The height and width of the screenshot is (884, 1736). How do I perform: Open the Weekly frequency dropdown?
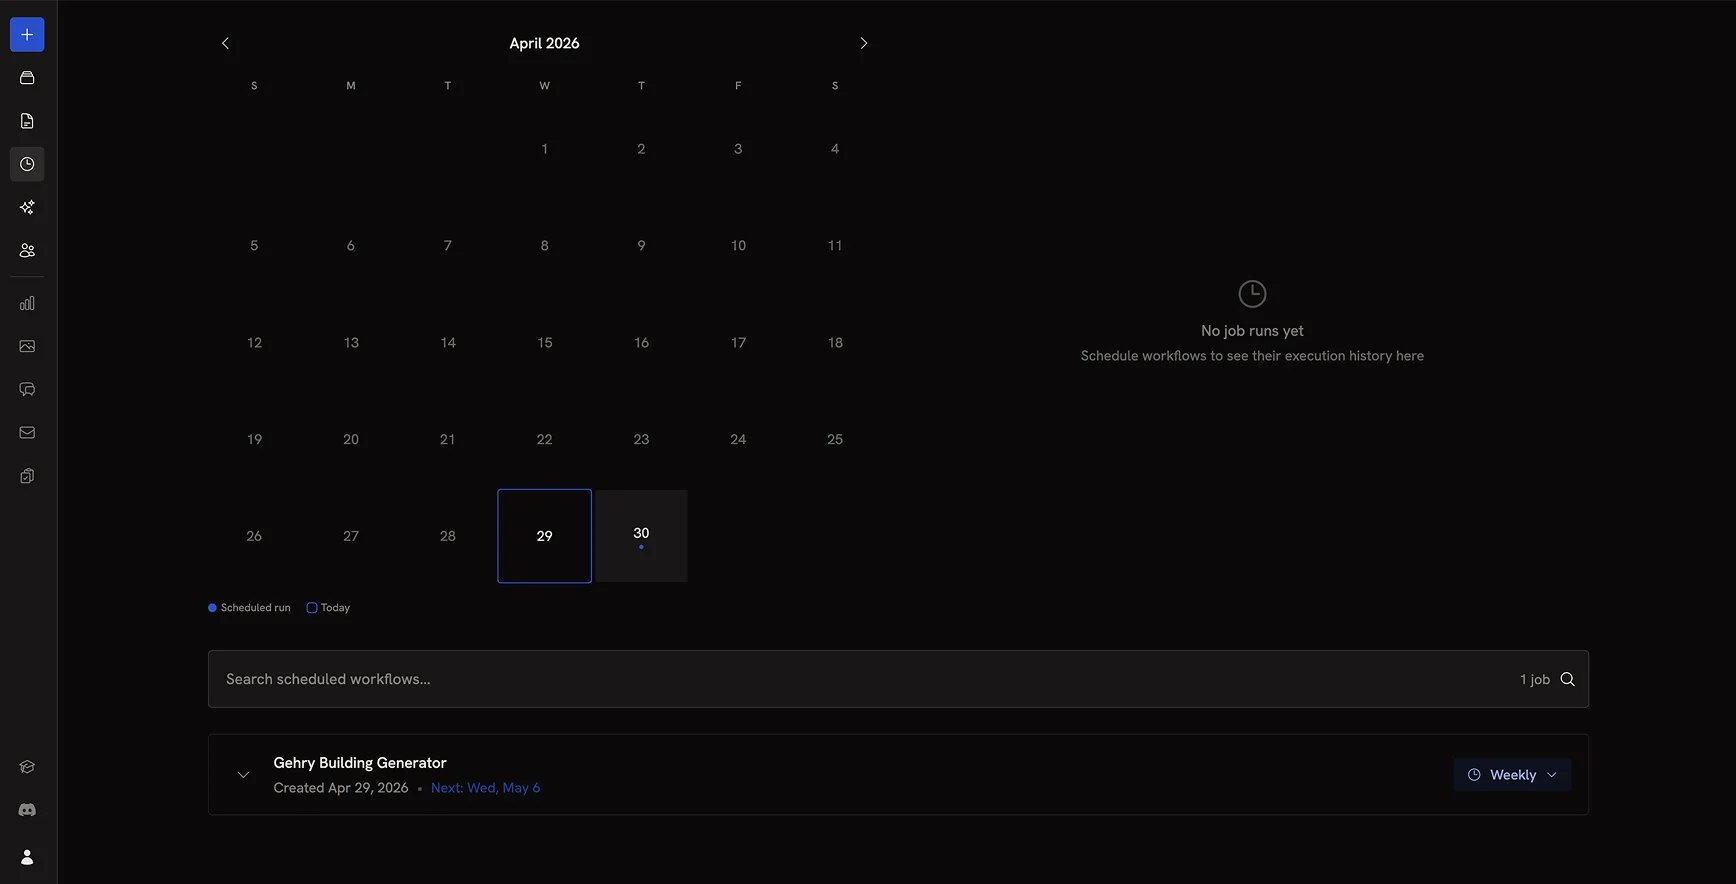(1512, 775)
